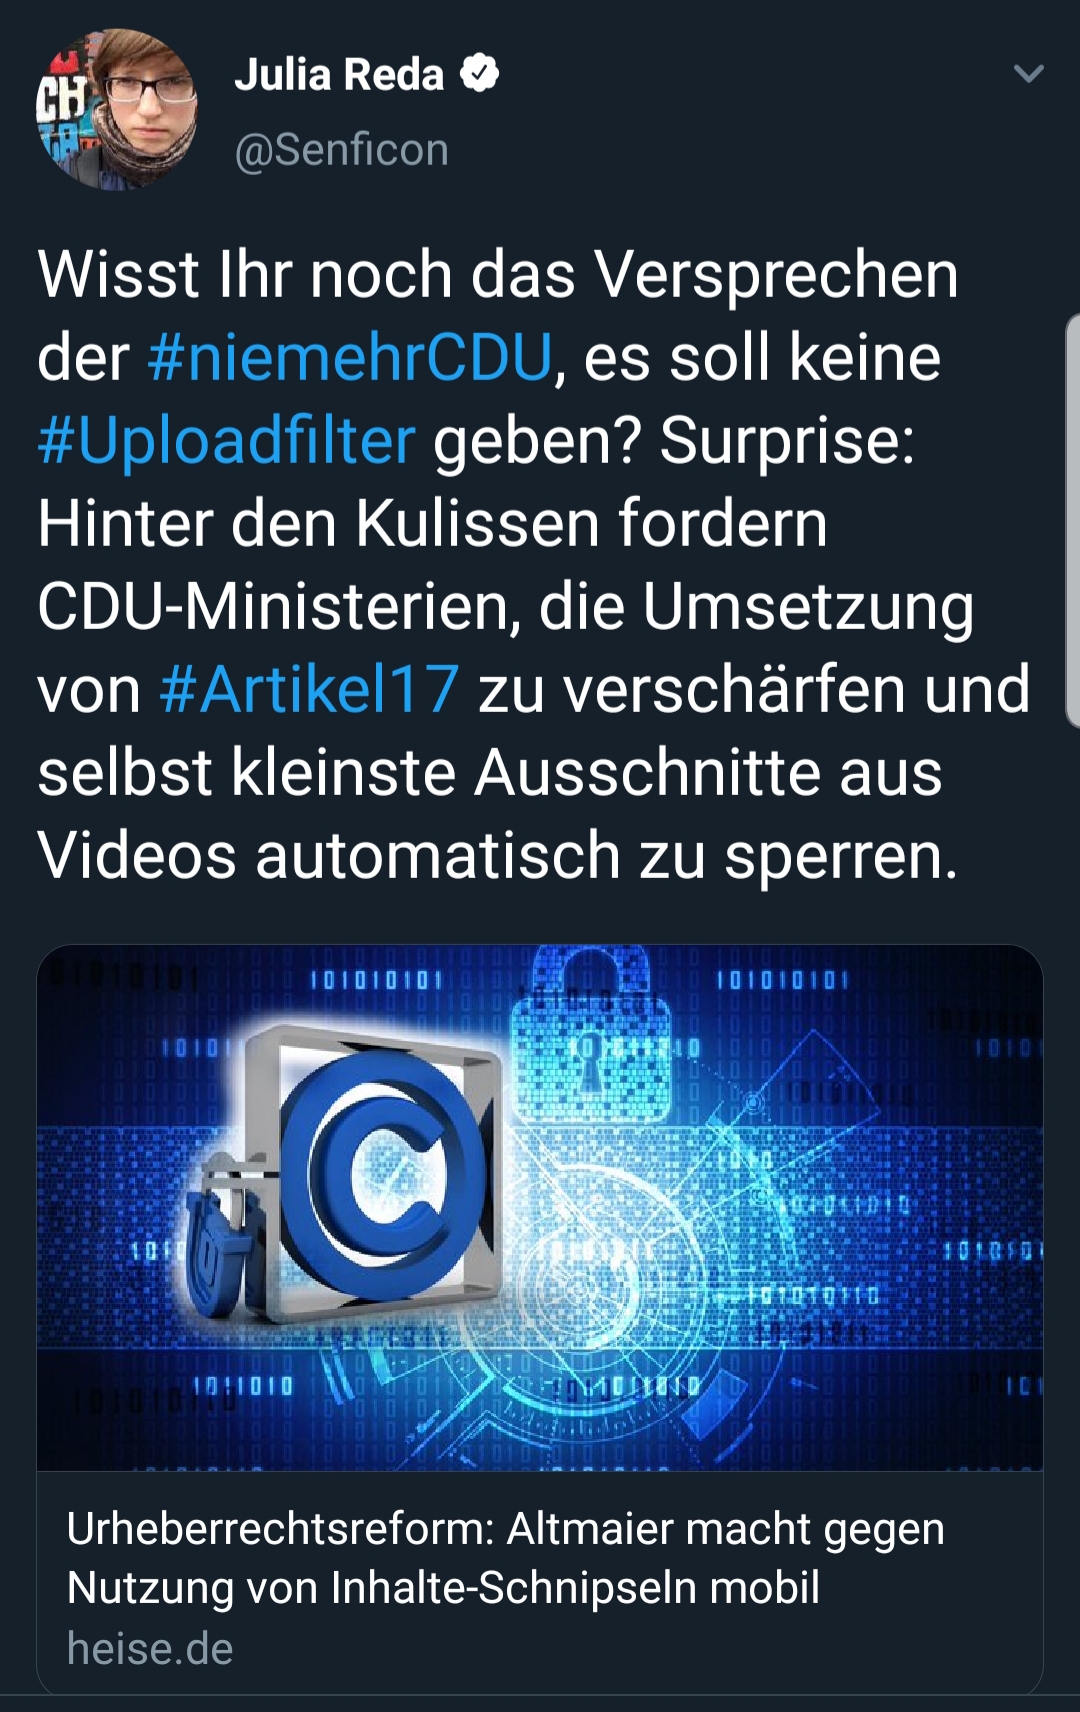Open the @Senficon handle link

[341, 150]
